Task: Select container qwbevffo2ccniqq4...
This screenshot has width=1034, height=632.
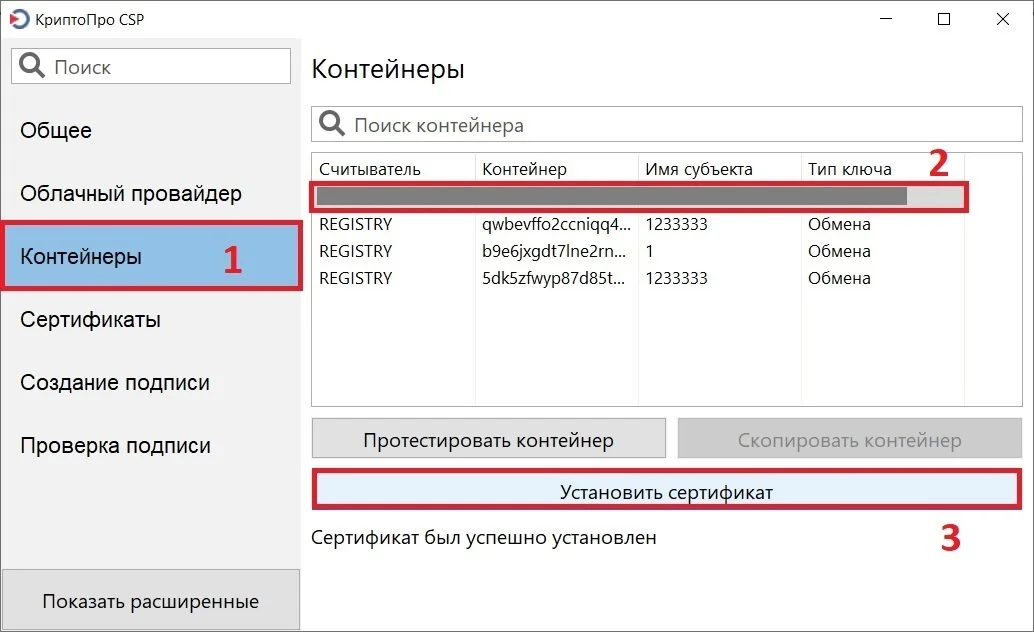Action: coord(557,224)
